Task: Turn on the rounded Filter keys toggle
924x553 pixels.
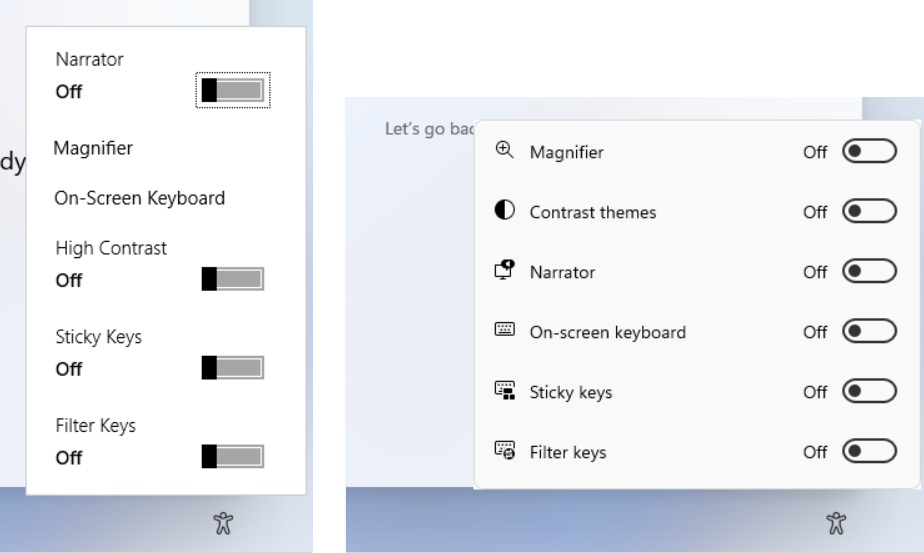Action: [869, 452]
